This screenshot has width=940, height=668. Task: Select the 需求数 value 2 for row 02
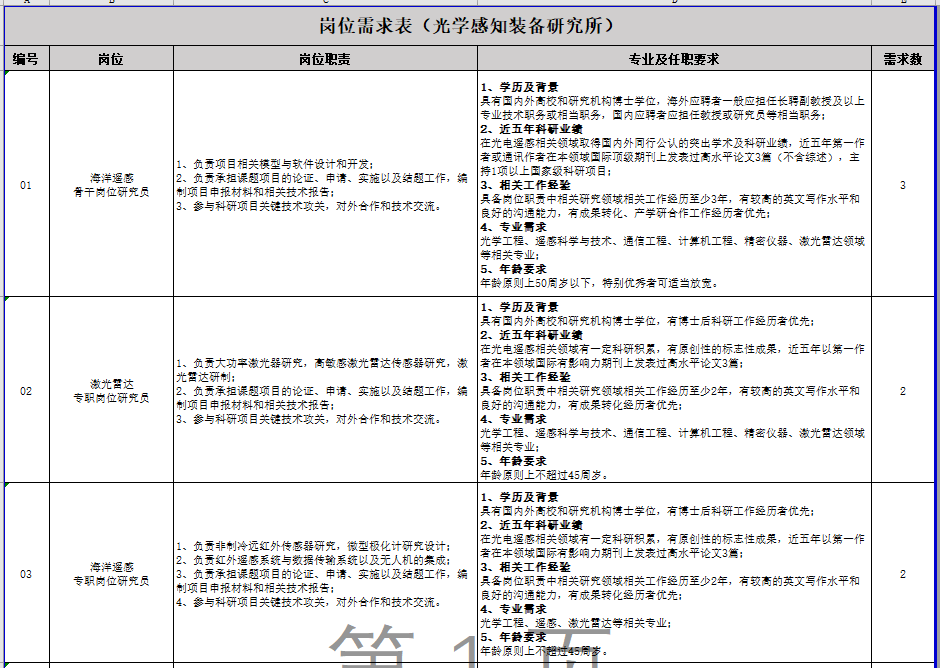[903, 390]
